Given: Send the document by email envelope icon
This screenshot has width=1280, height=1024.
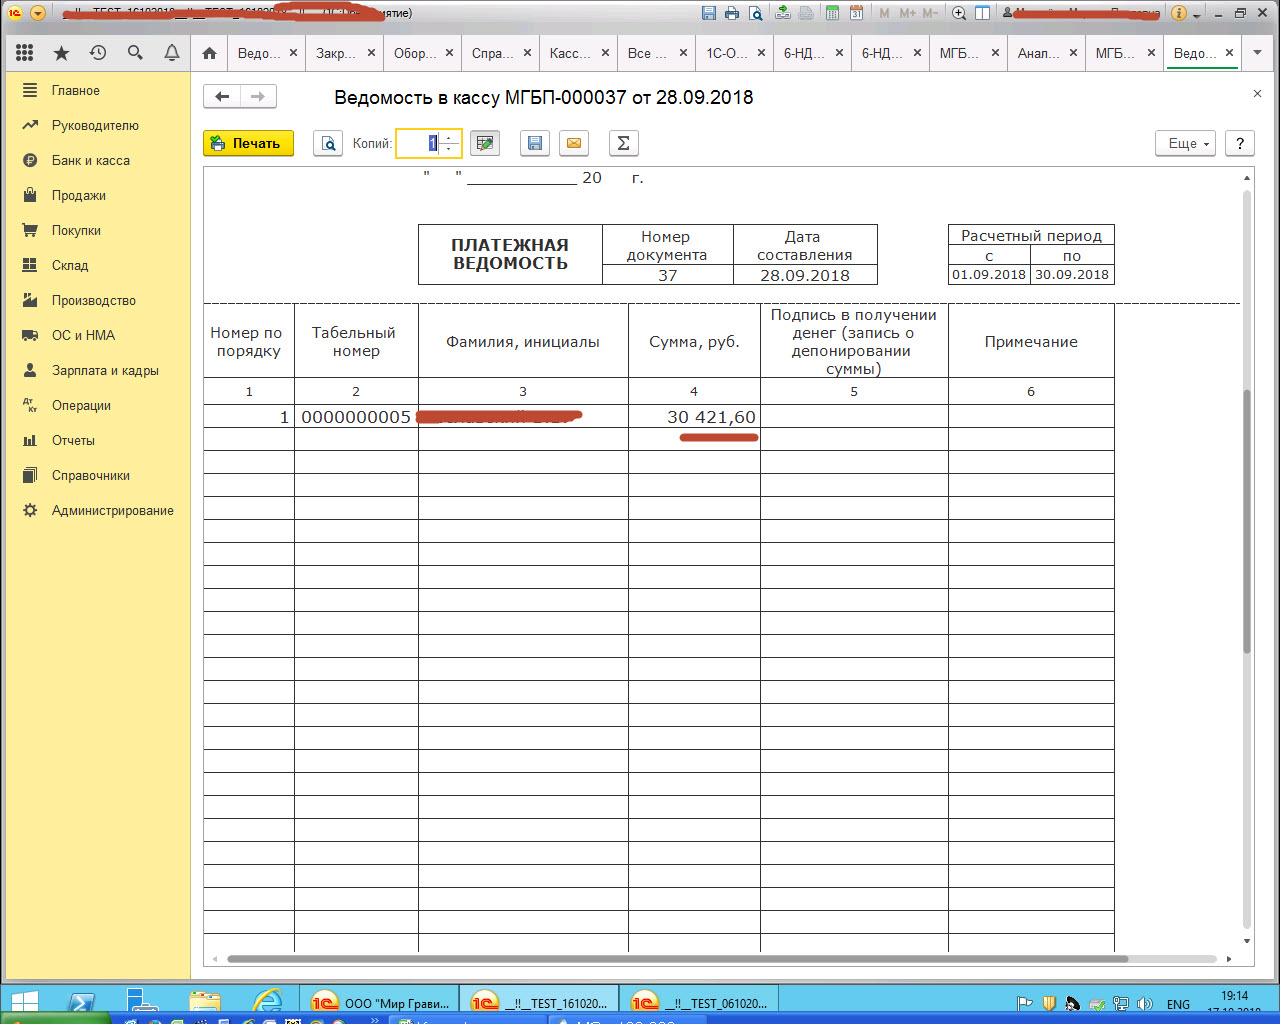Looking at the screenshot, I should point(574,143).
